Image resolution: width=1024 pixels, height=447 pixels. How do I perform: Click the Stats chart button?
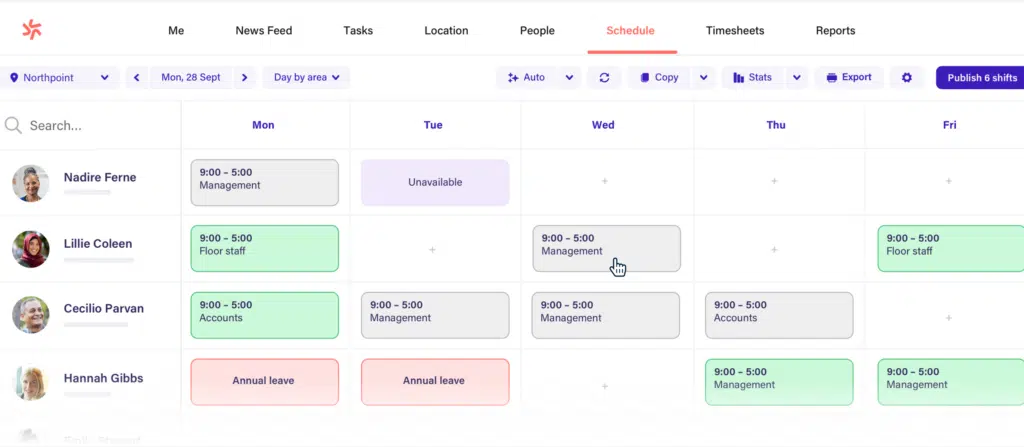pos(752,78)
